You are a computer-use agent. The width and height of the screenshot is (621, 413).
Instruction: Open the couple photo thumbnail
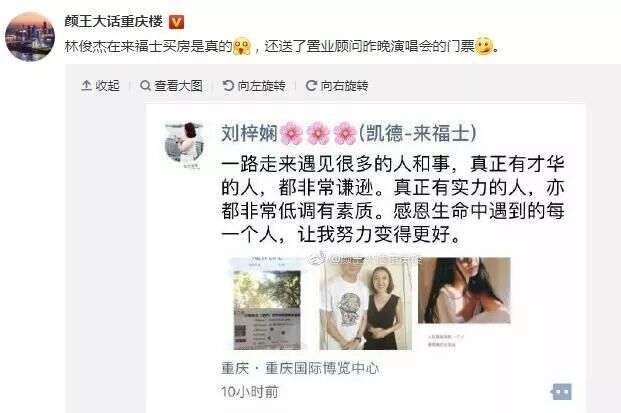(366, 303)
